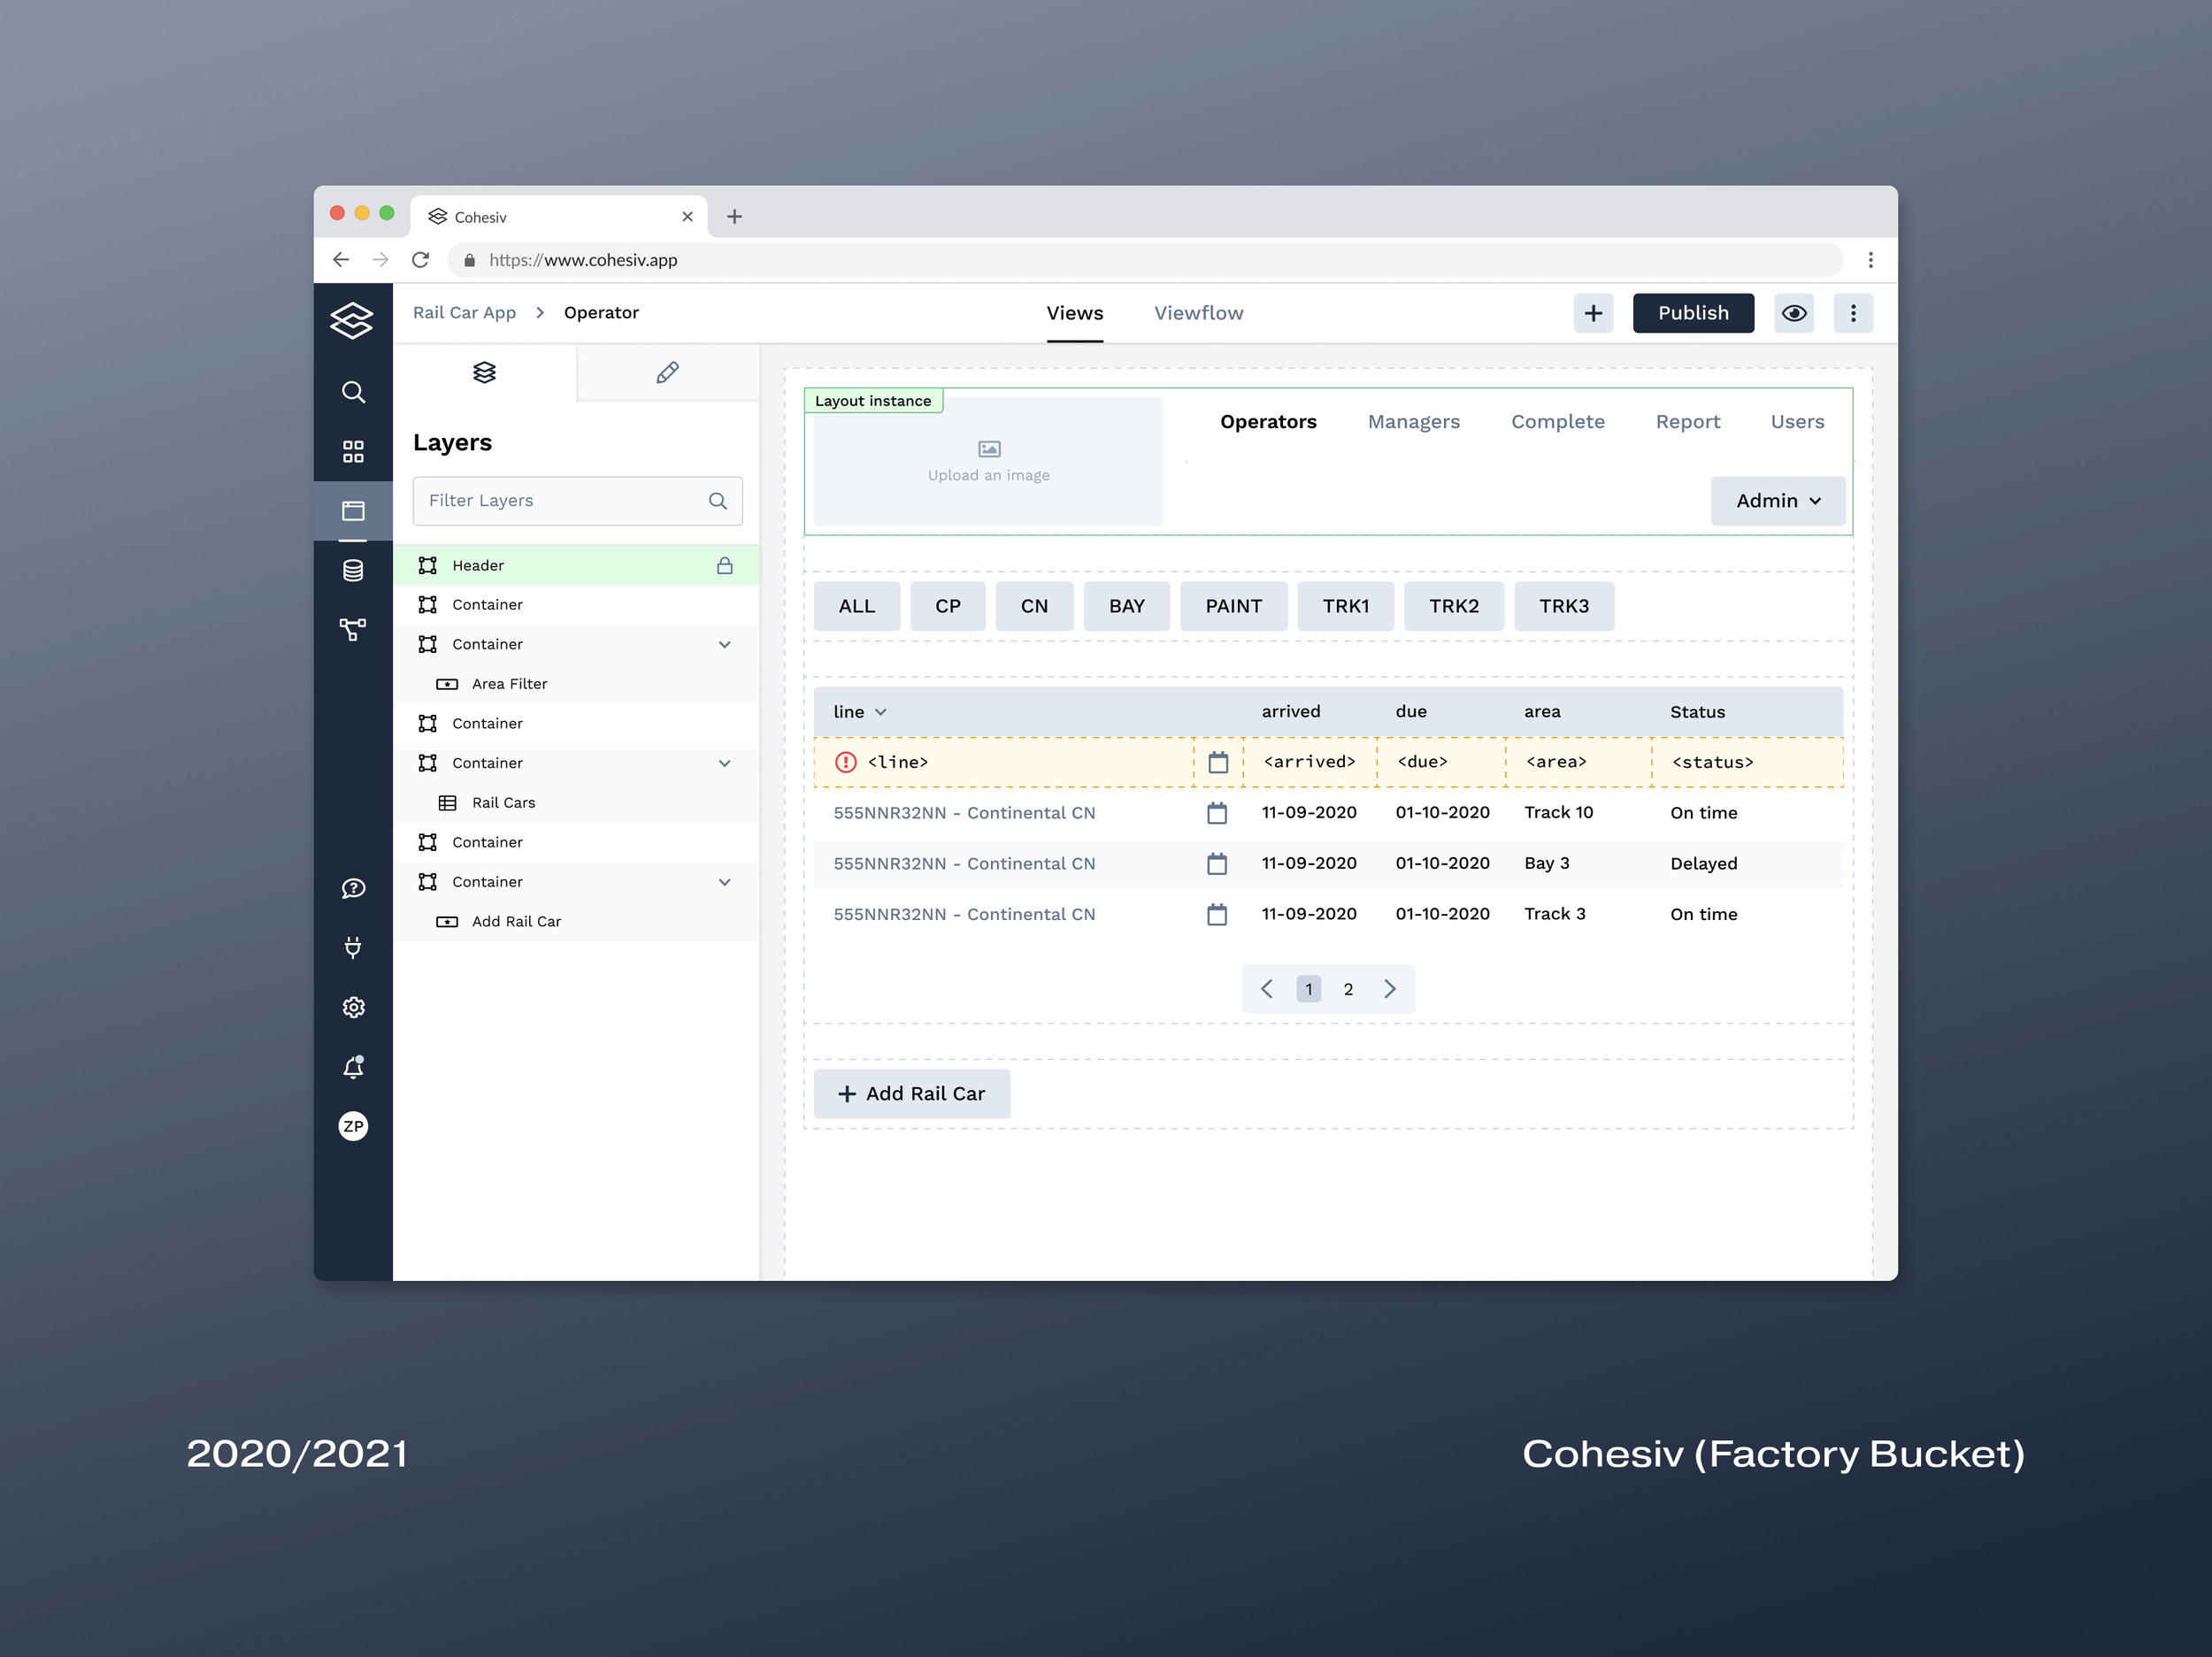The width and height of the screenshot is (2212, 1657).
Task: Toggle the lock on Header layer
Action: tap(724, 565)
